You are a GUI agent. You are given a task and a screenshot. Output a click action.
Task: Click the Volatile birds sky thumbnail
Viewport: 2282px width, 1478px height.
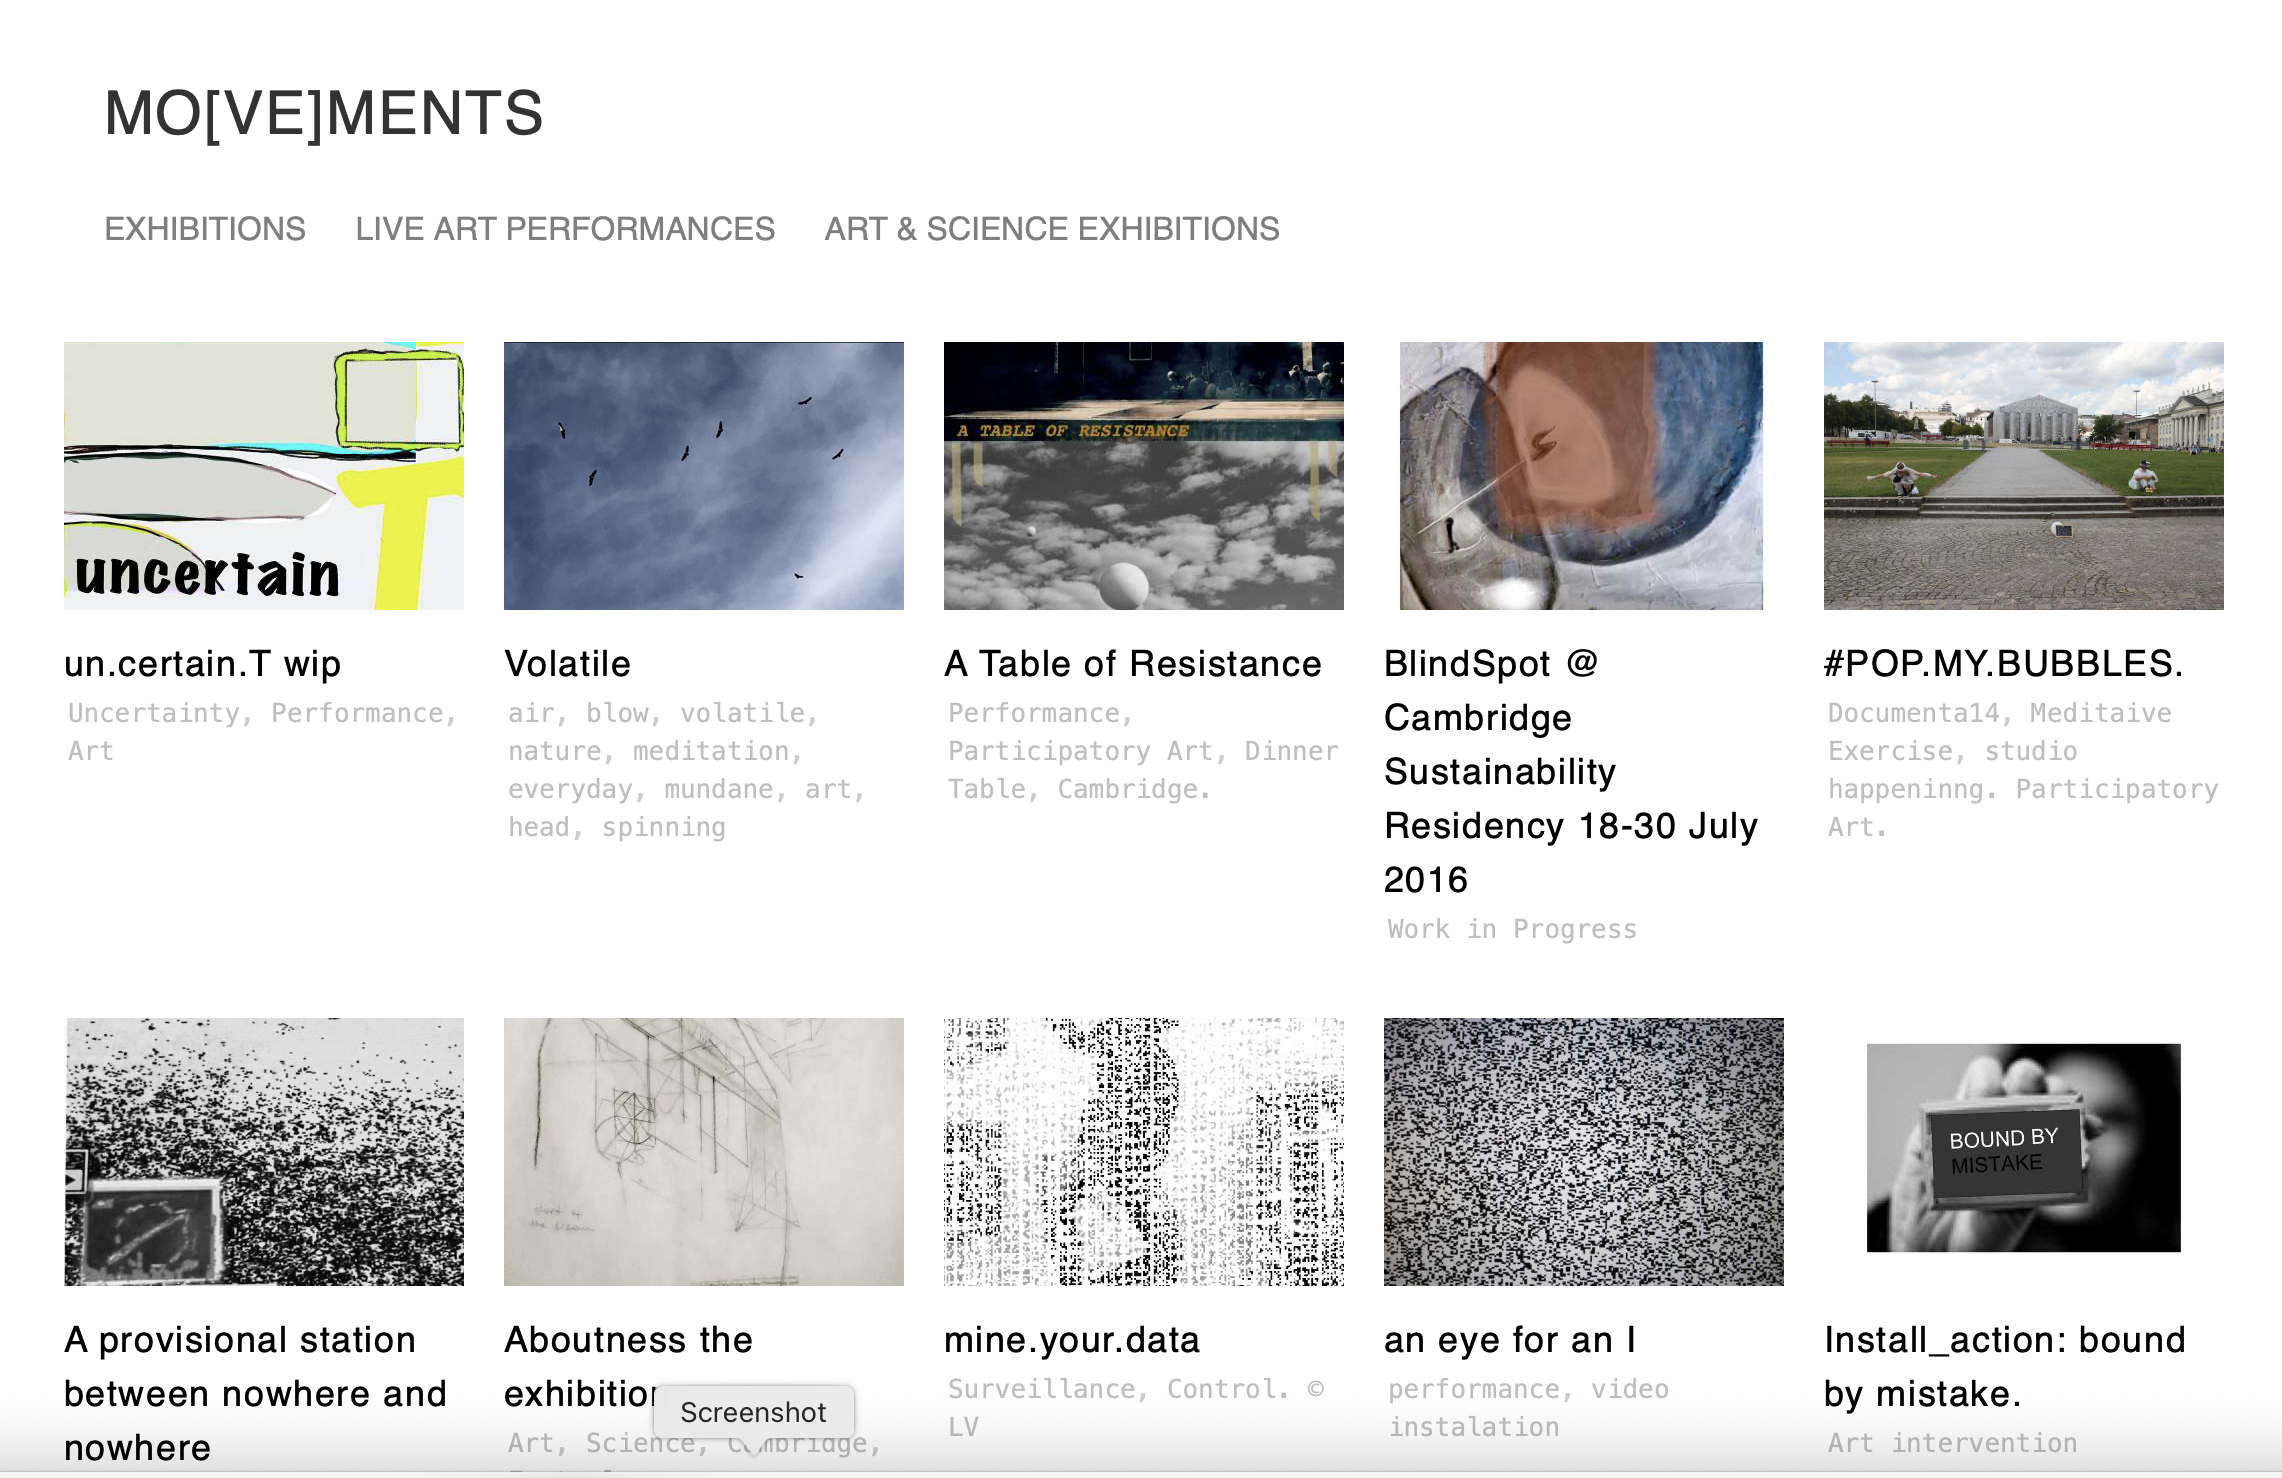click(x=704, y=476)
